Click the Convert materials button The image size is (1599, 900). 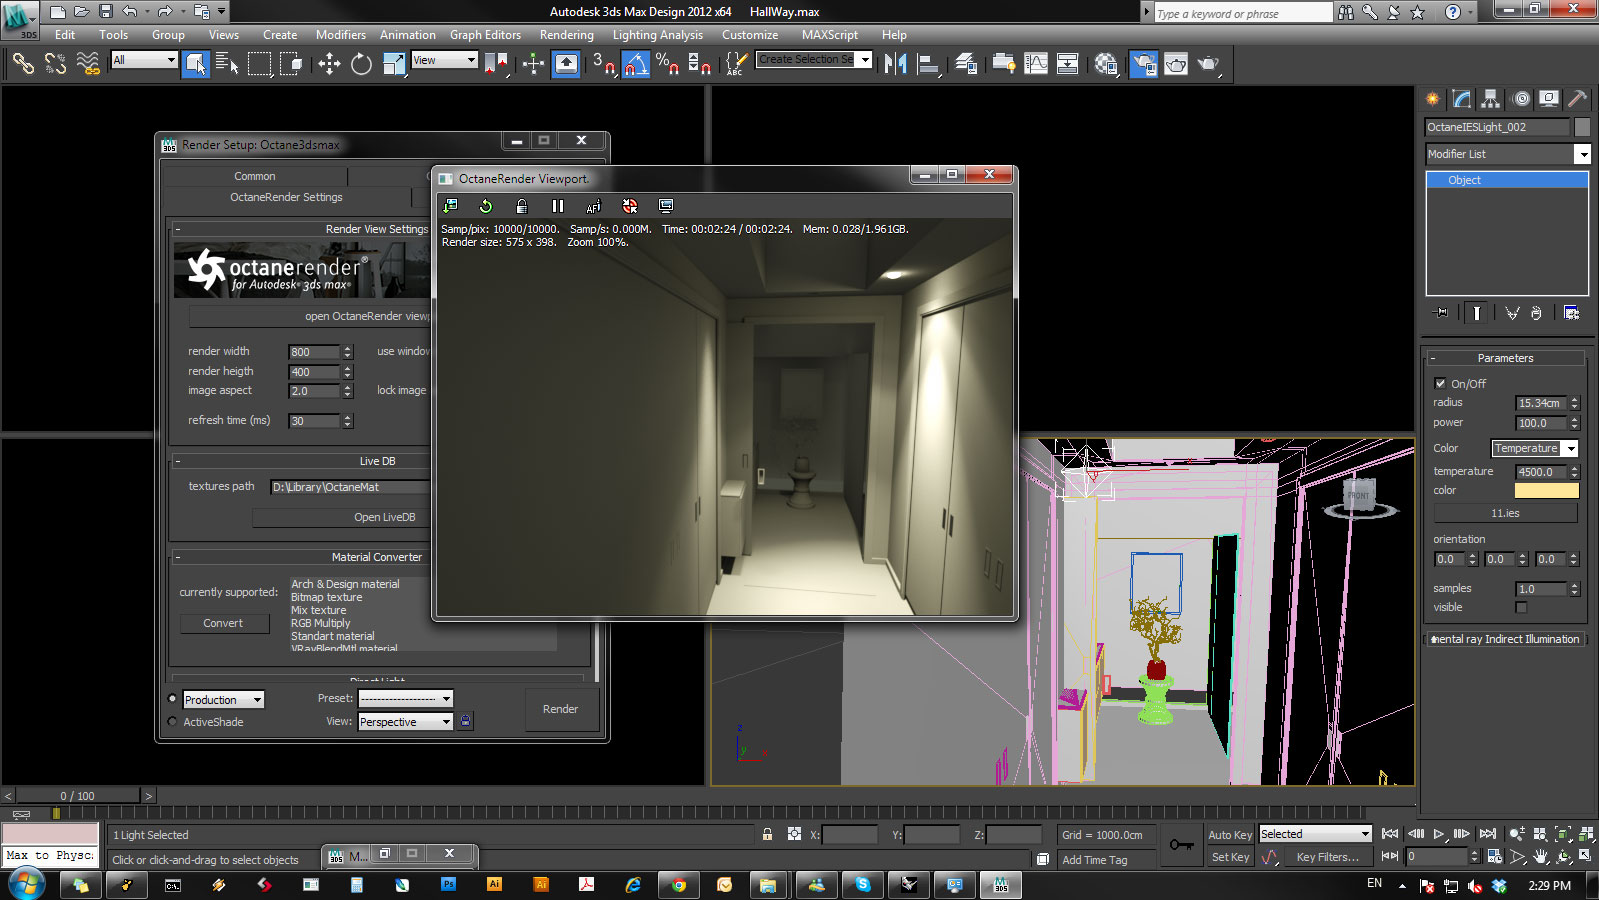click(x=223, y=623)
